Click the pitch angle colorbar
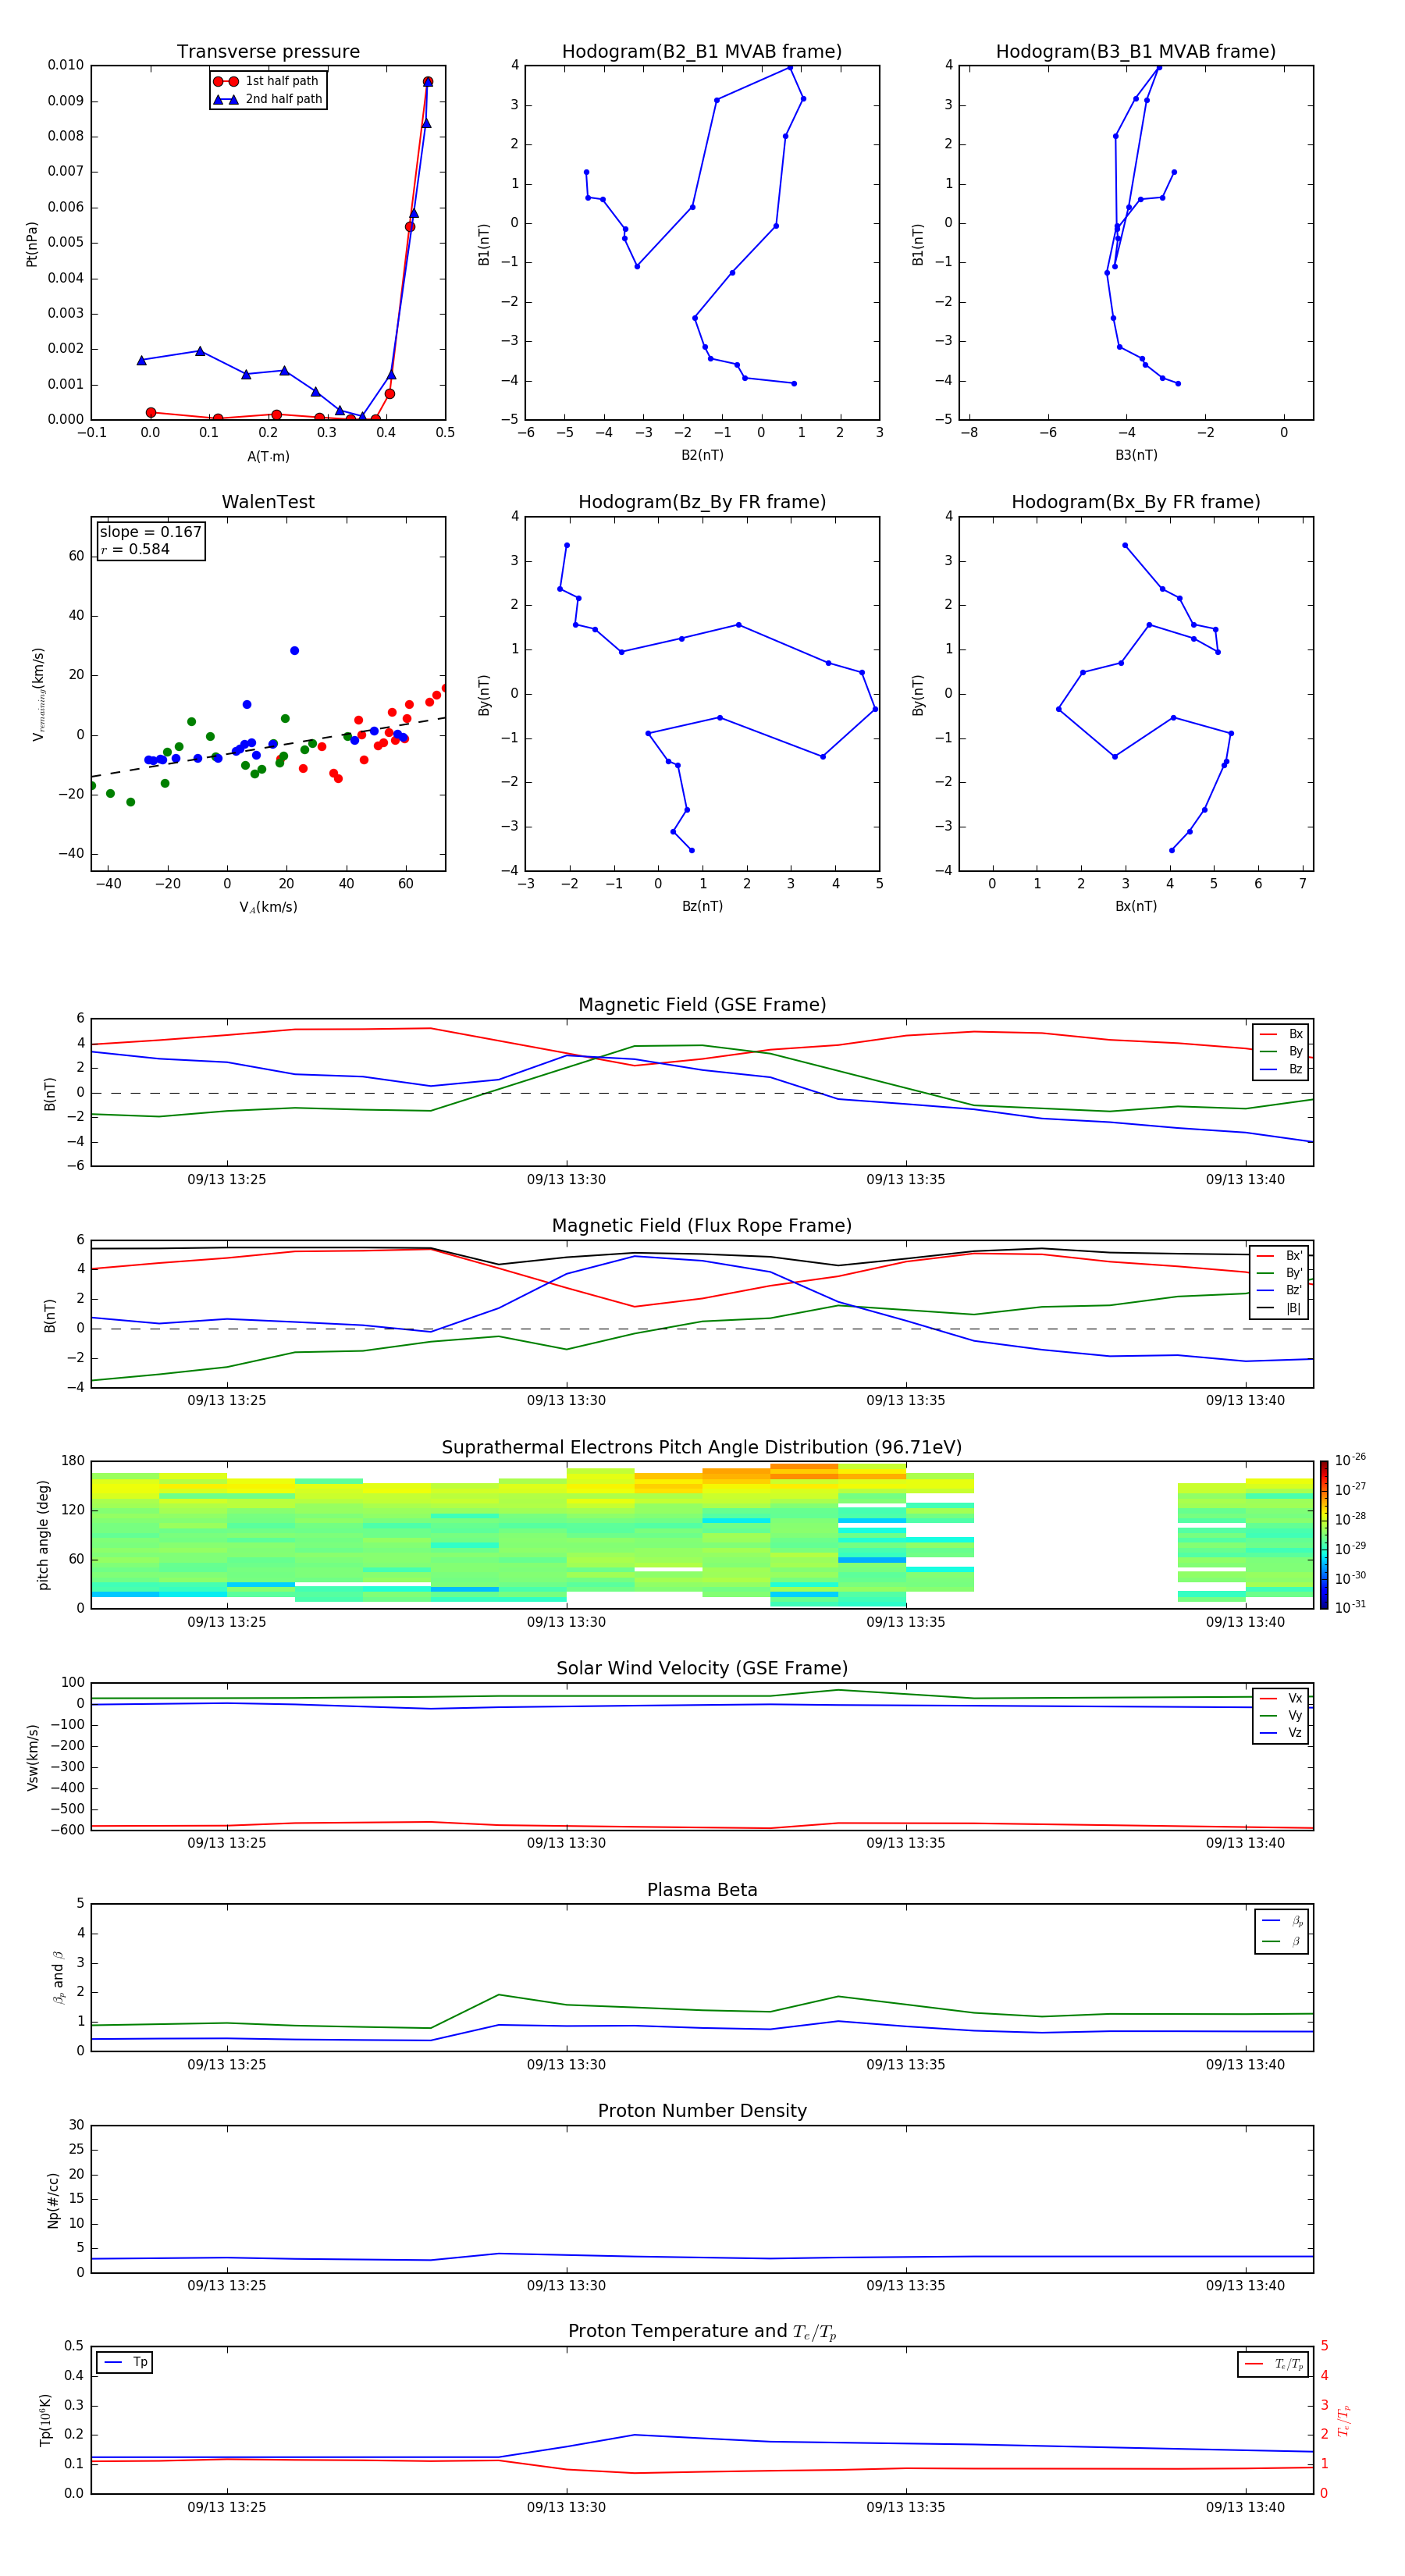The width and height of the screenshot is (1405, 2576). (1323, 1534)
